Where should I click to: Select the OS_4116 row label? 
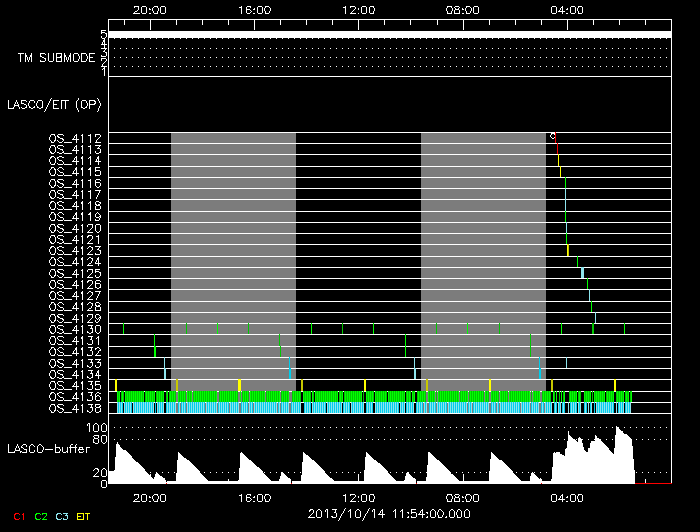coord(75,183)
